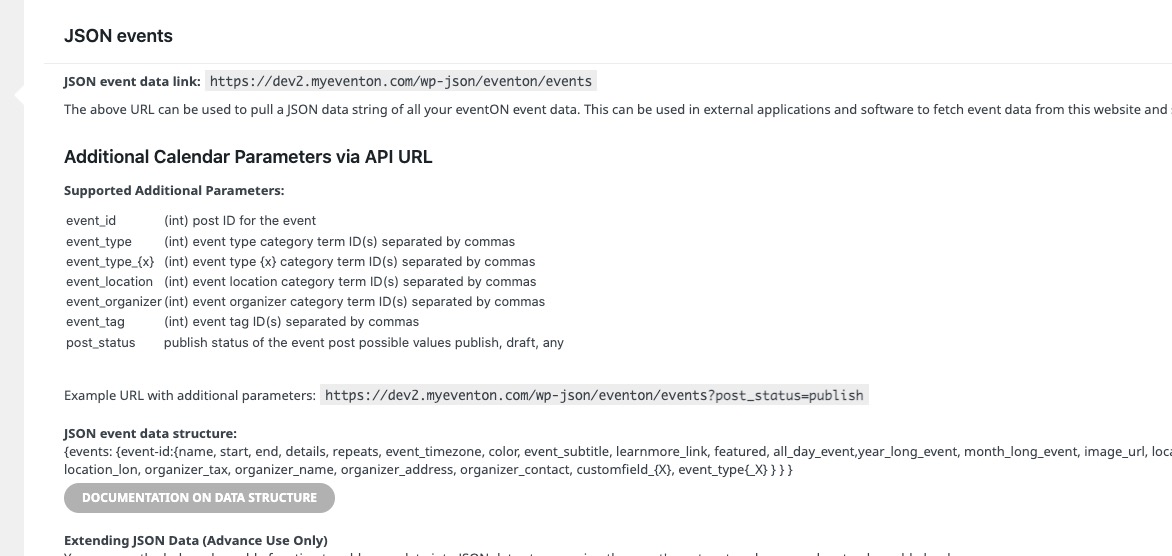
Task: Click Additional Calendar Parameters via API URL heading
Action: pyautogui.click(x=248, y=157)
